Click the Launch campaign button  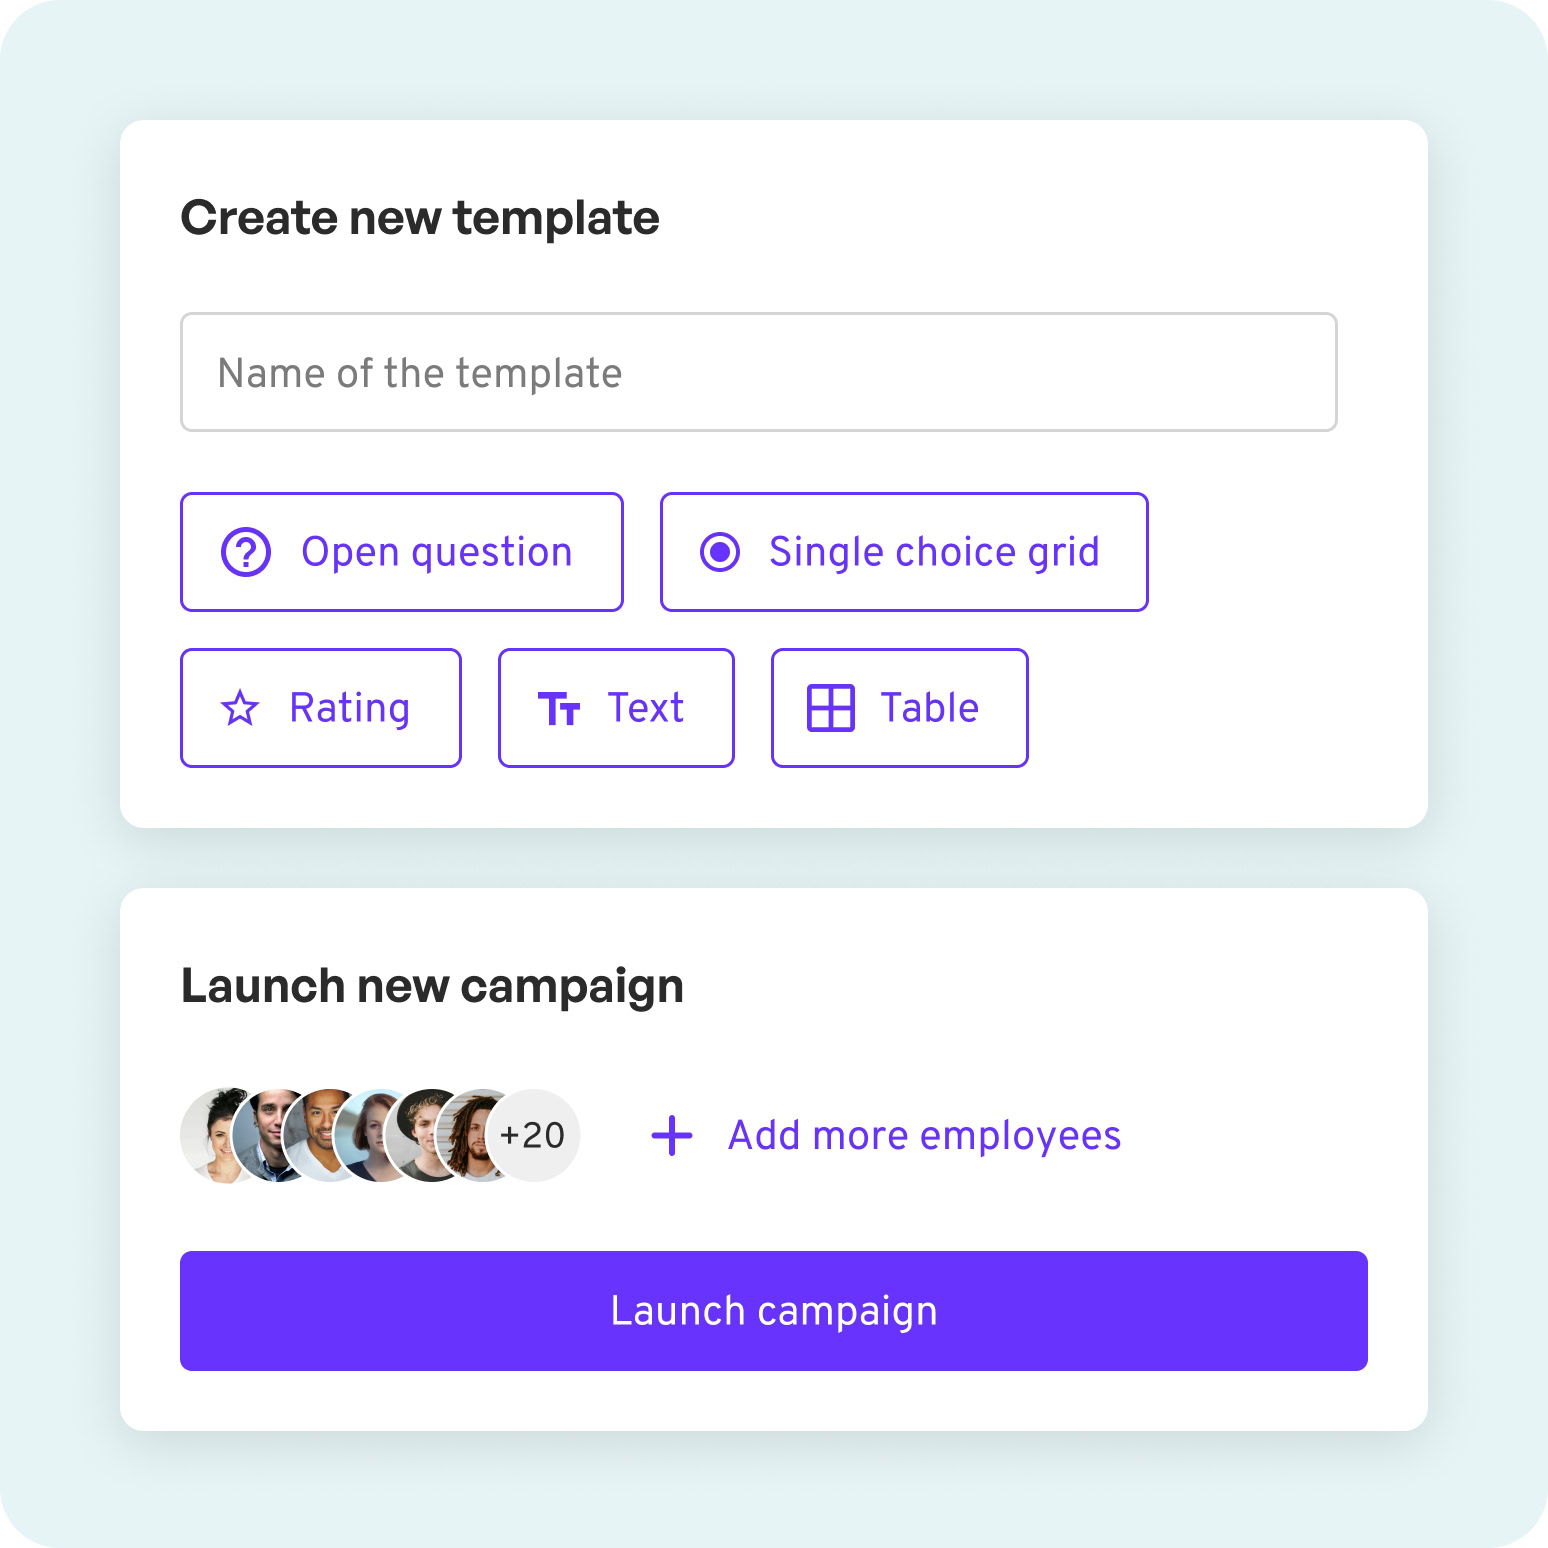pos(774,1311)
